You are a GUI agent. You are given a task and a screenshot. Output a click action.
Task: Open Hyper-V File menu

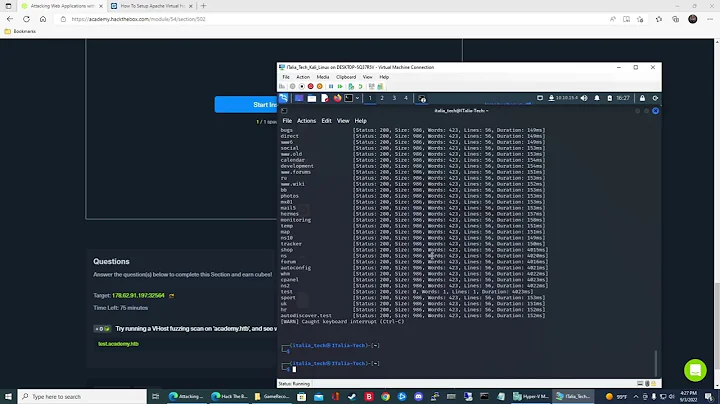(x=286, y=77)
